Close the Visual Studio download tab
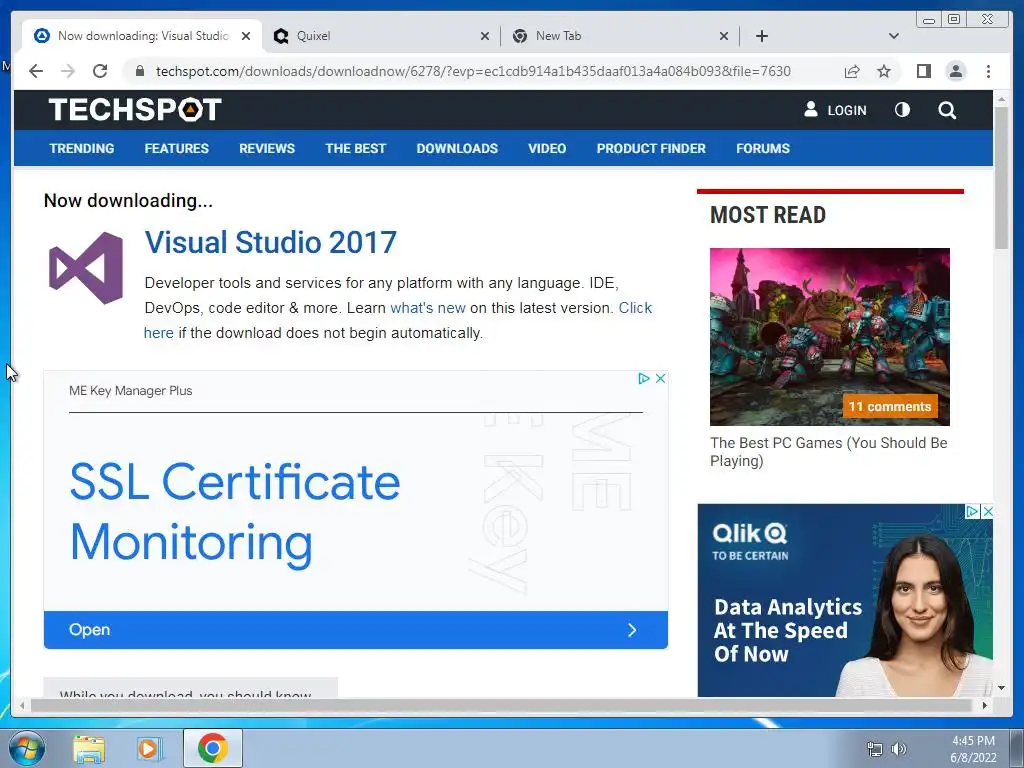The image size is (1024, 768). [x=246, y=36]
